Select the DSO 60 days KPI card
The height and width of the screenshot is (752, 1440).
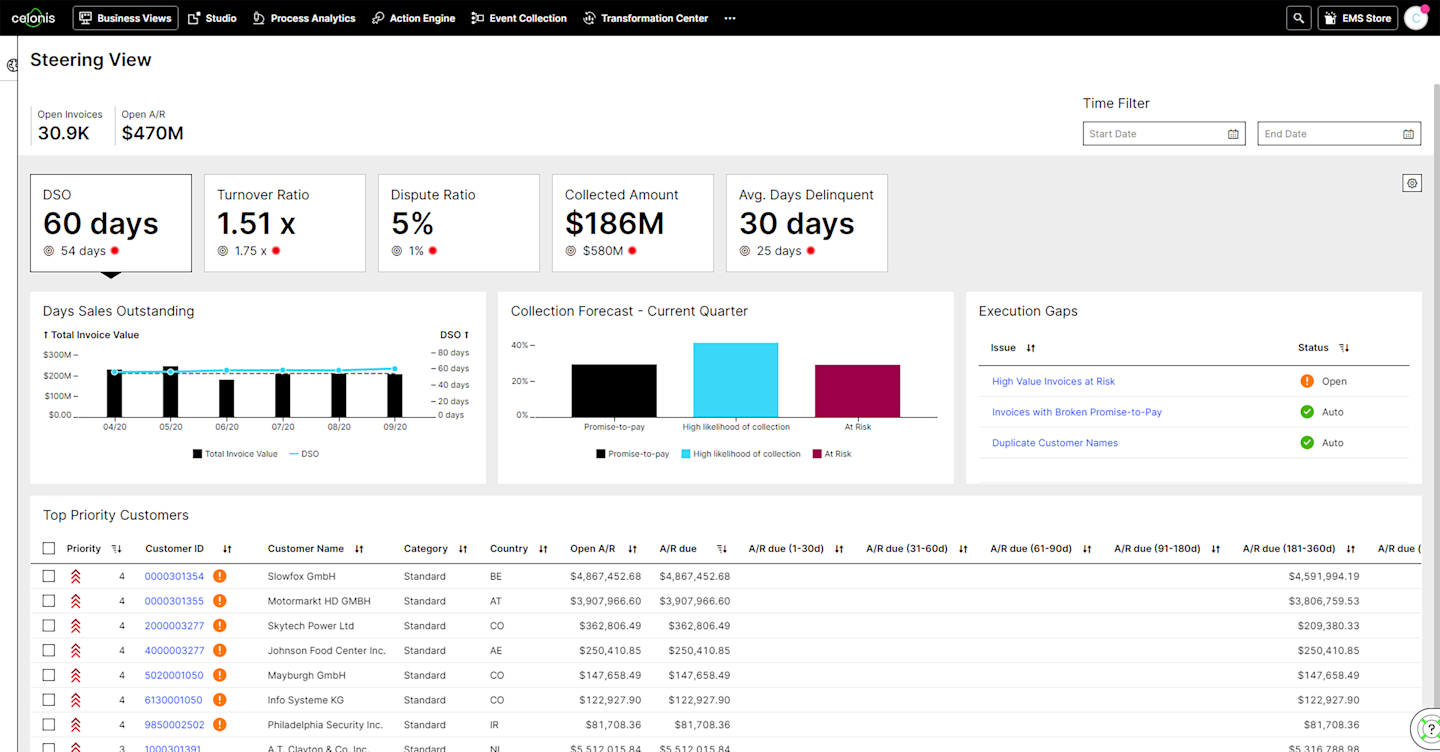[110, 222]
